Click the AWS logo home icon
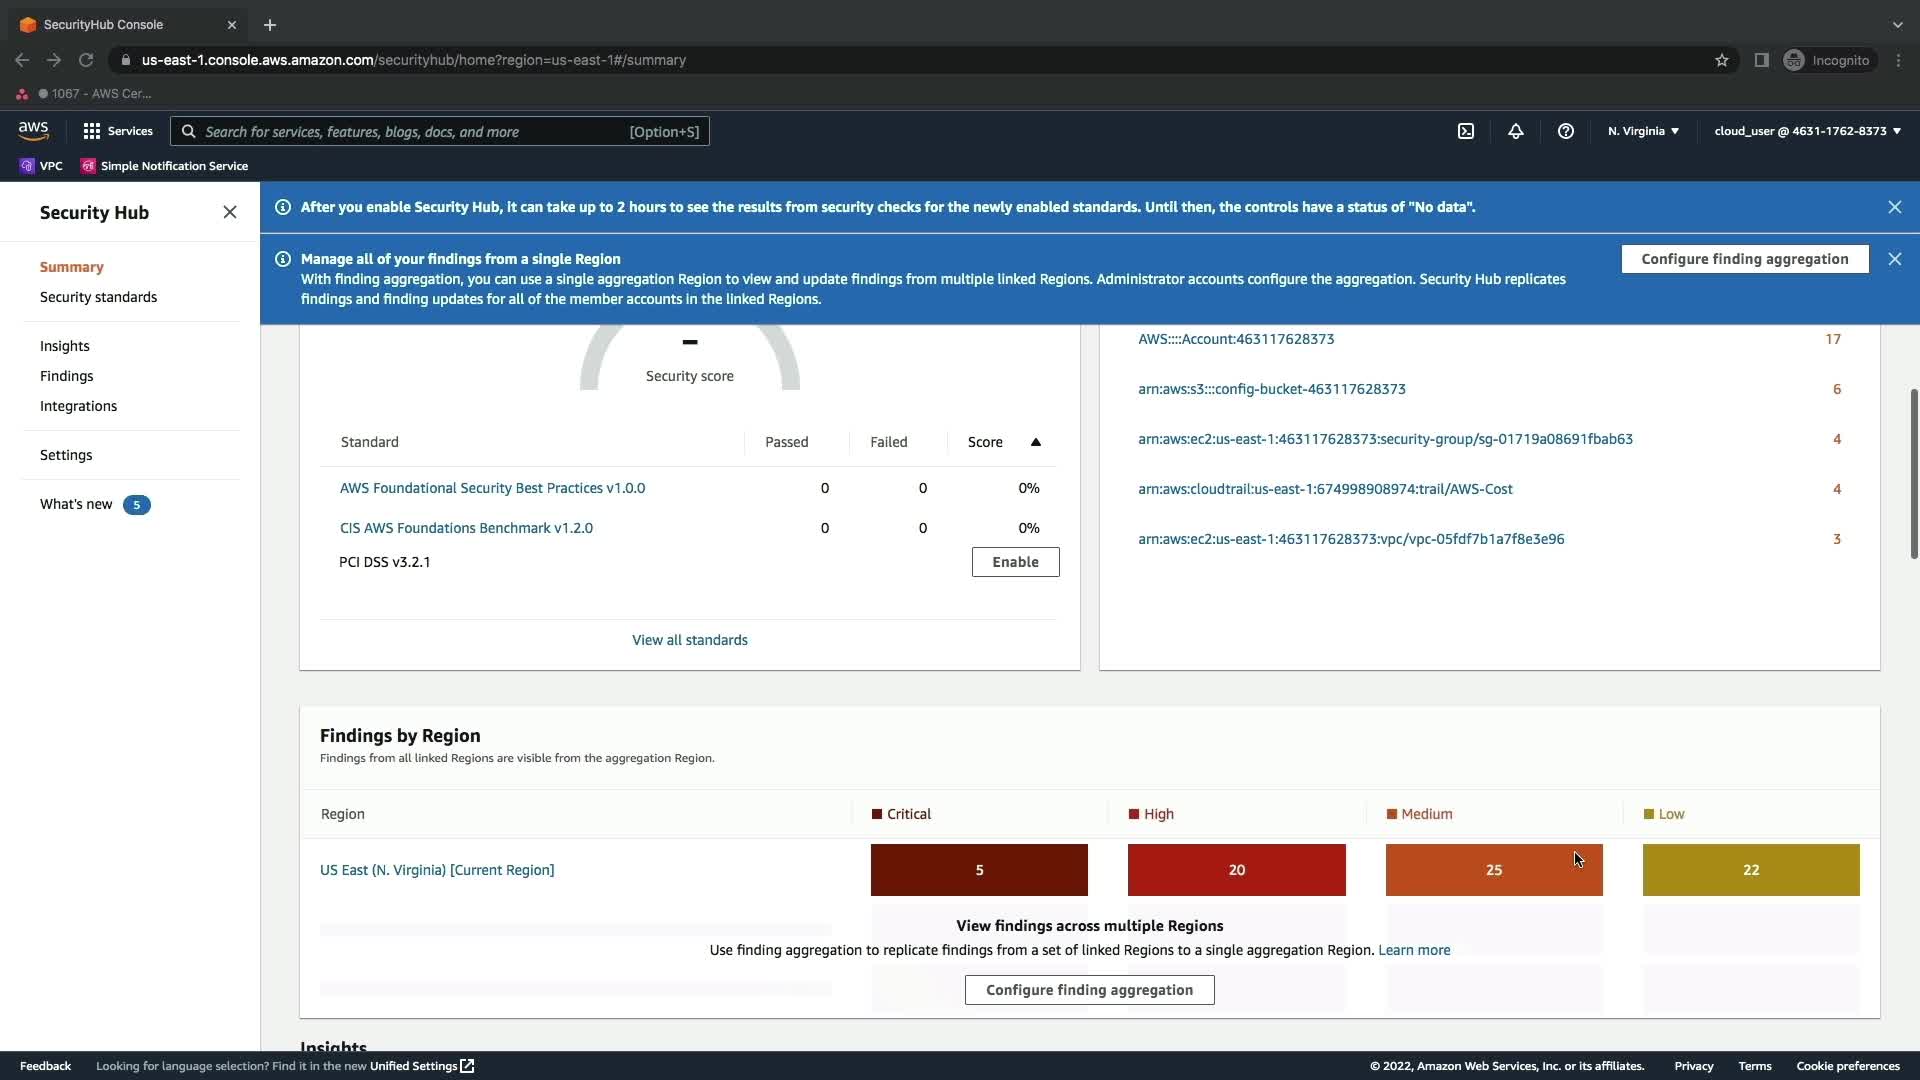This screenshot has width=1920, height=1080. 33,131
